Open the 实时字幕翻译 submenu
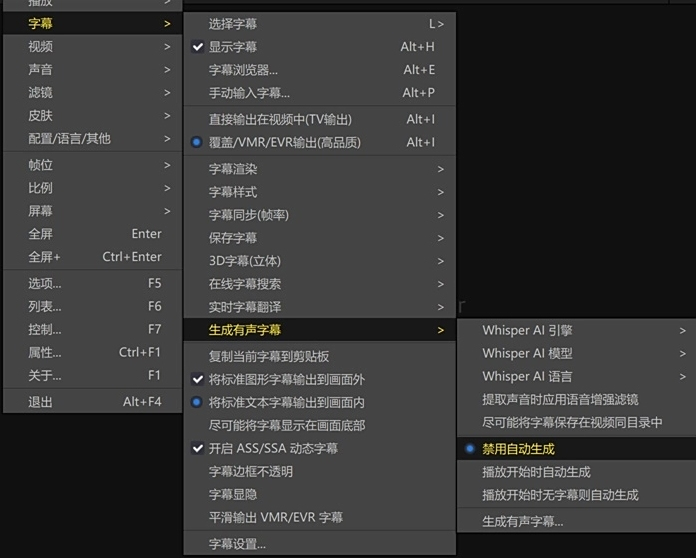Viewport: 696px width, 558px height. coord(244,307)
